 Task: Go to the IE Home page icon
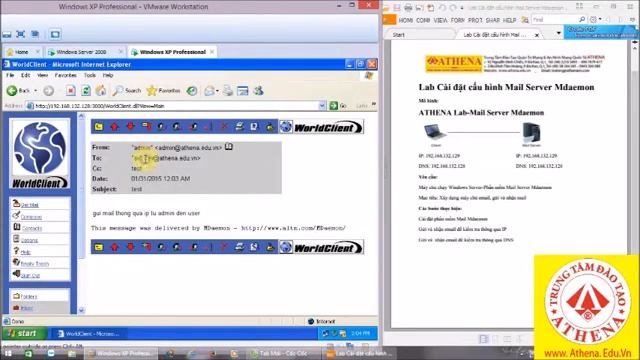pyautogui.click(x=100, y=91)
